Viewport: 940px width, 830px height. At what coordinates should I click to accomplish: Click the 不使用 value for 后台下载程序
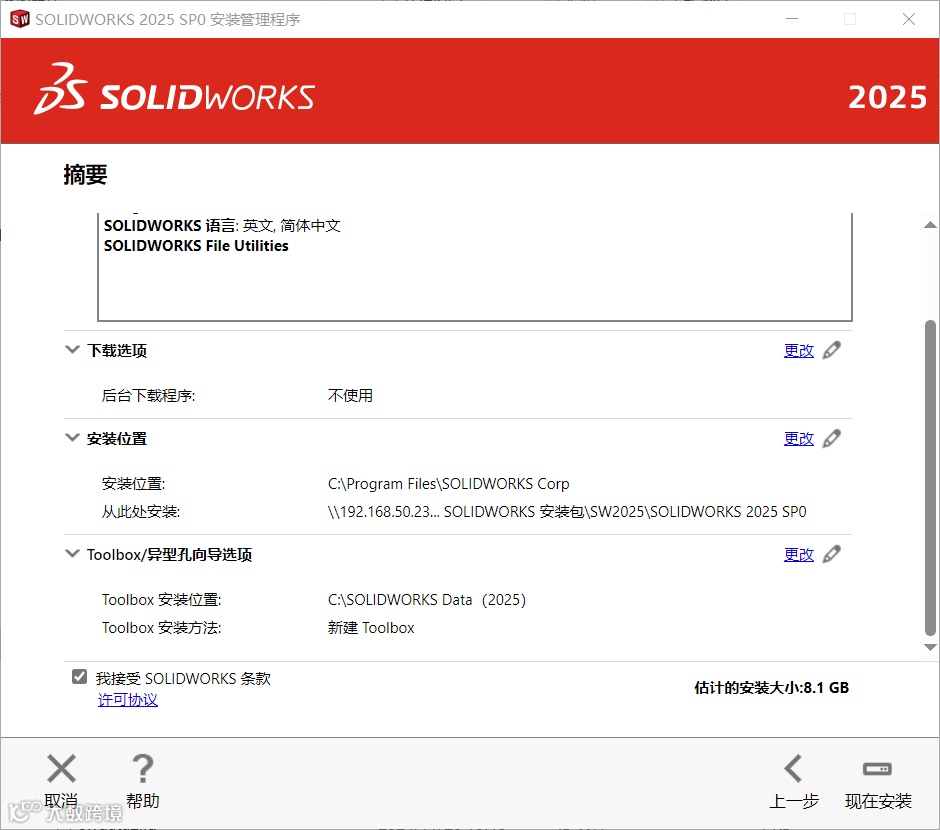click(x=350, y=396)
